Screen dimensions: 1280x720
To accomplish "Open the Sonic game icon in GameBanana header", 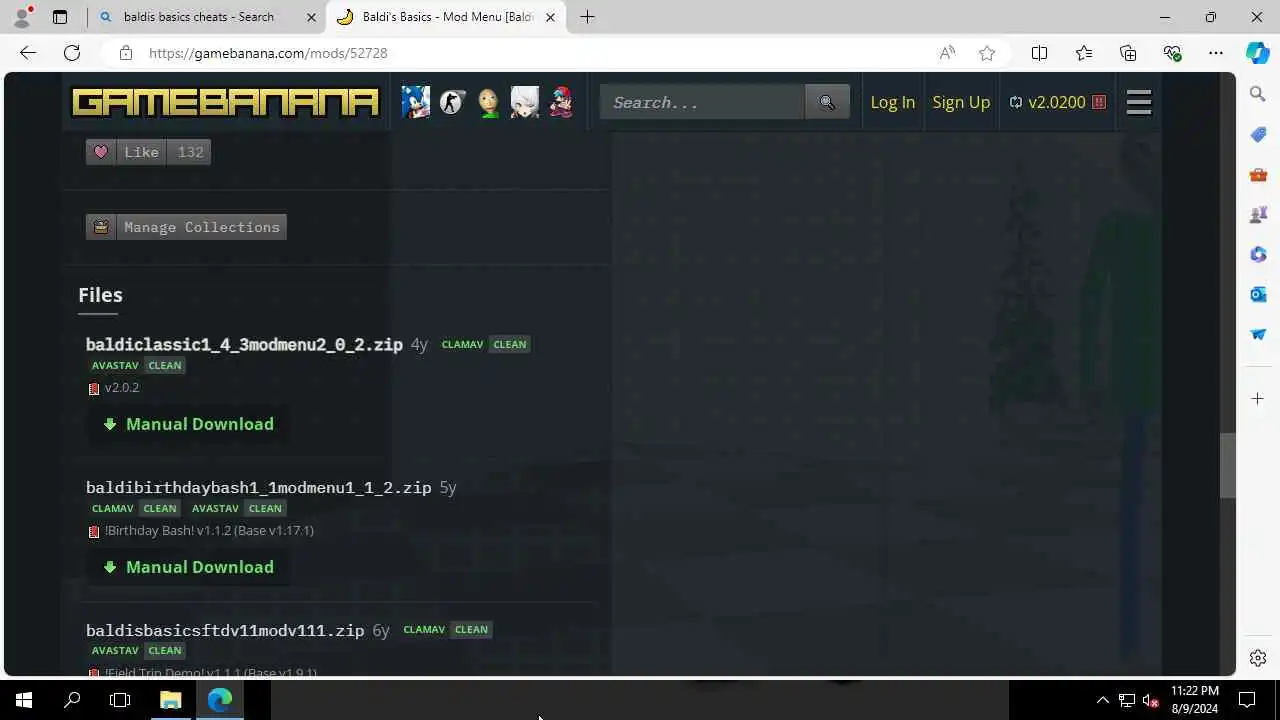I will (416, 102).
